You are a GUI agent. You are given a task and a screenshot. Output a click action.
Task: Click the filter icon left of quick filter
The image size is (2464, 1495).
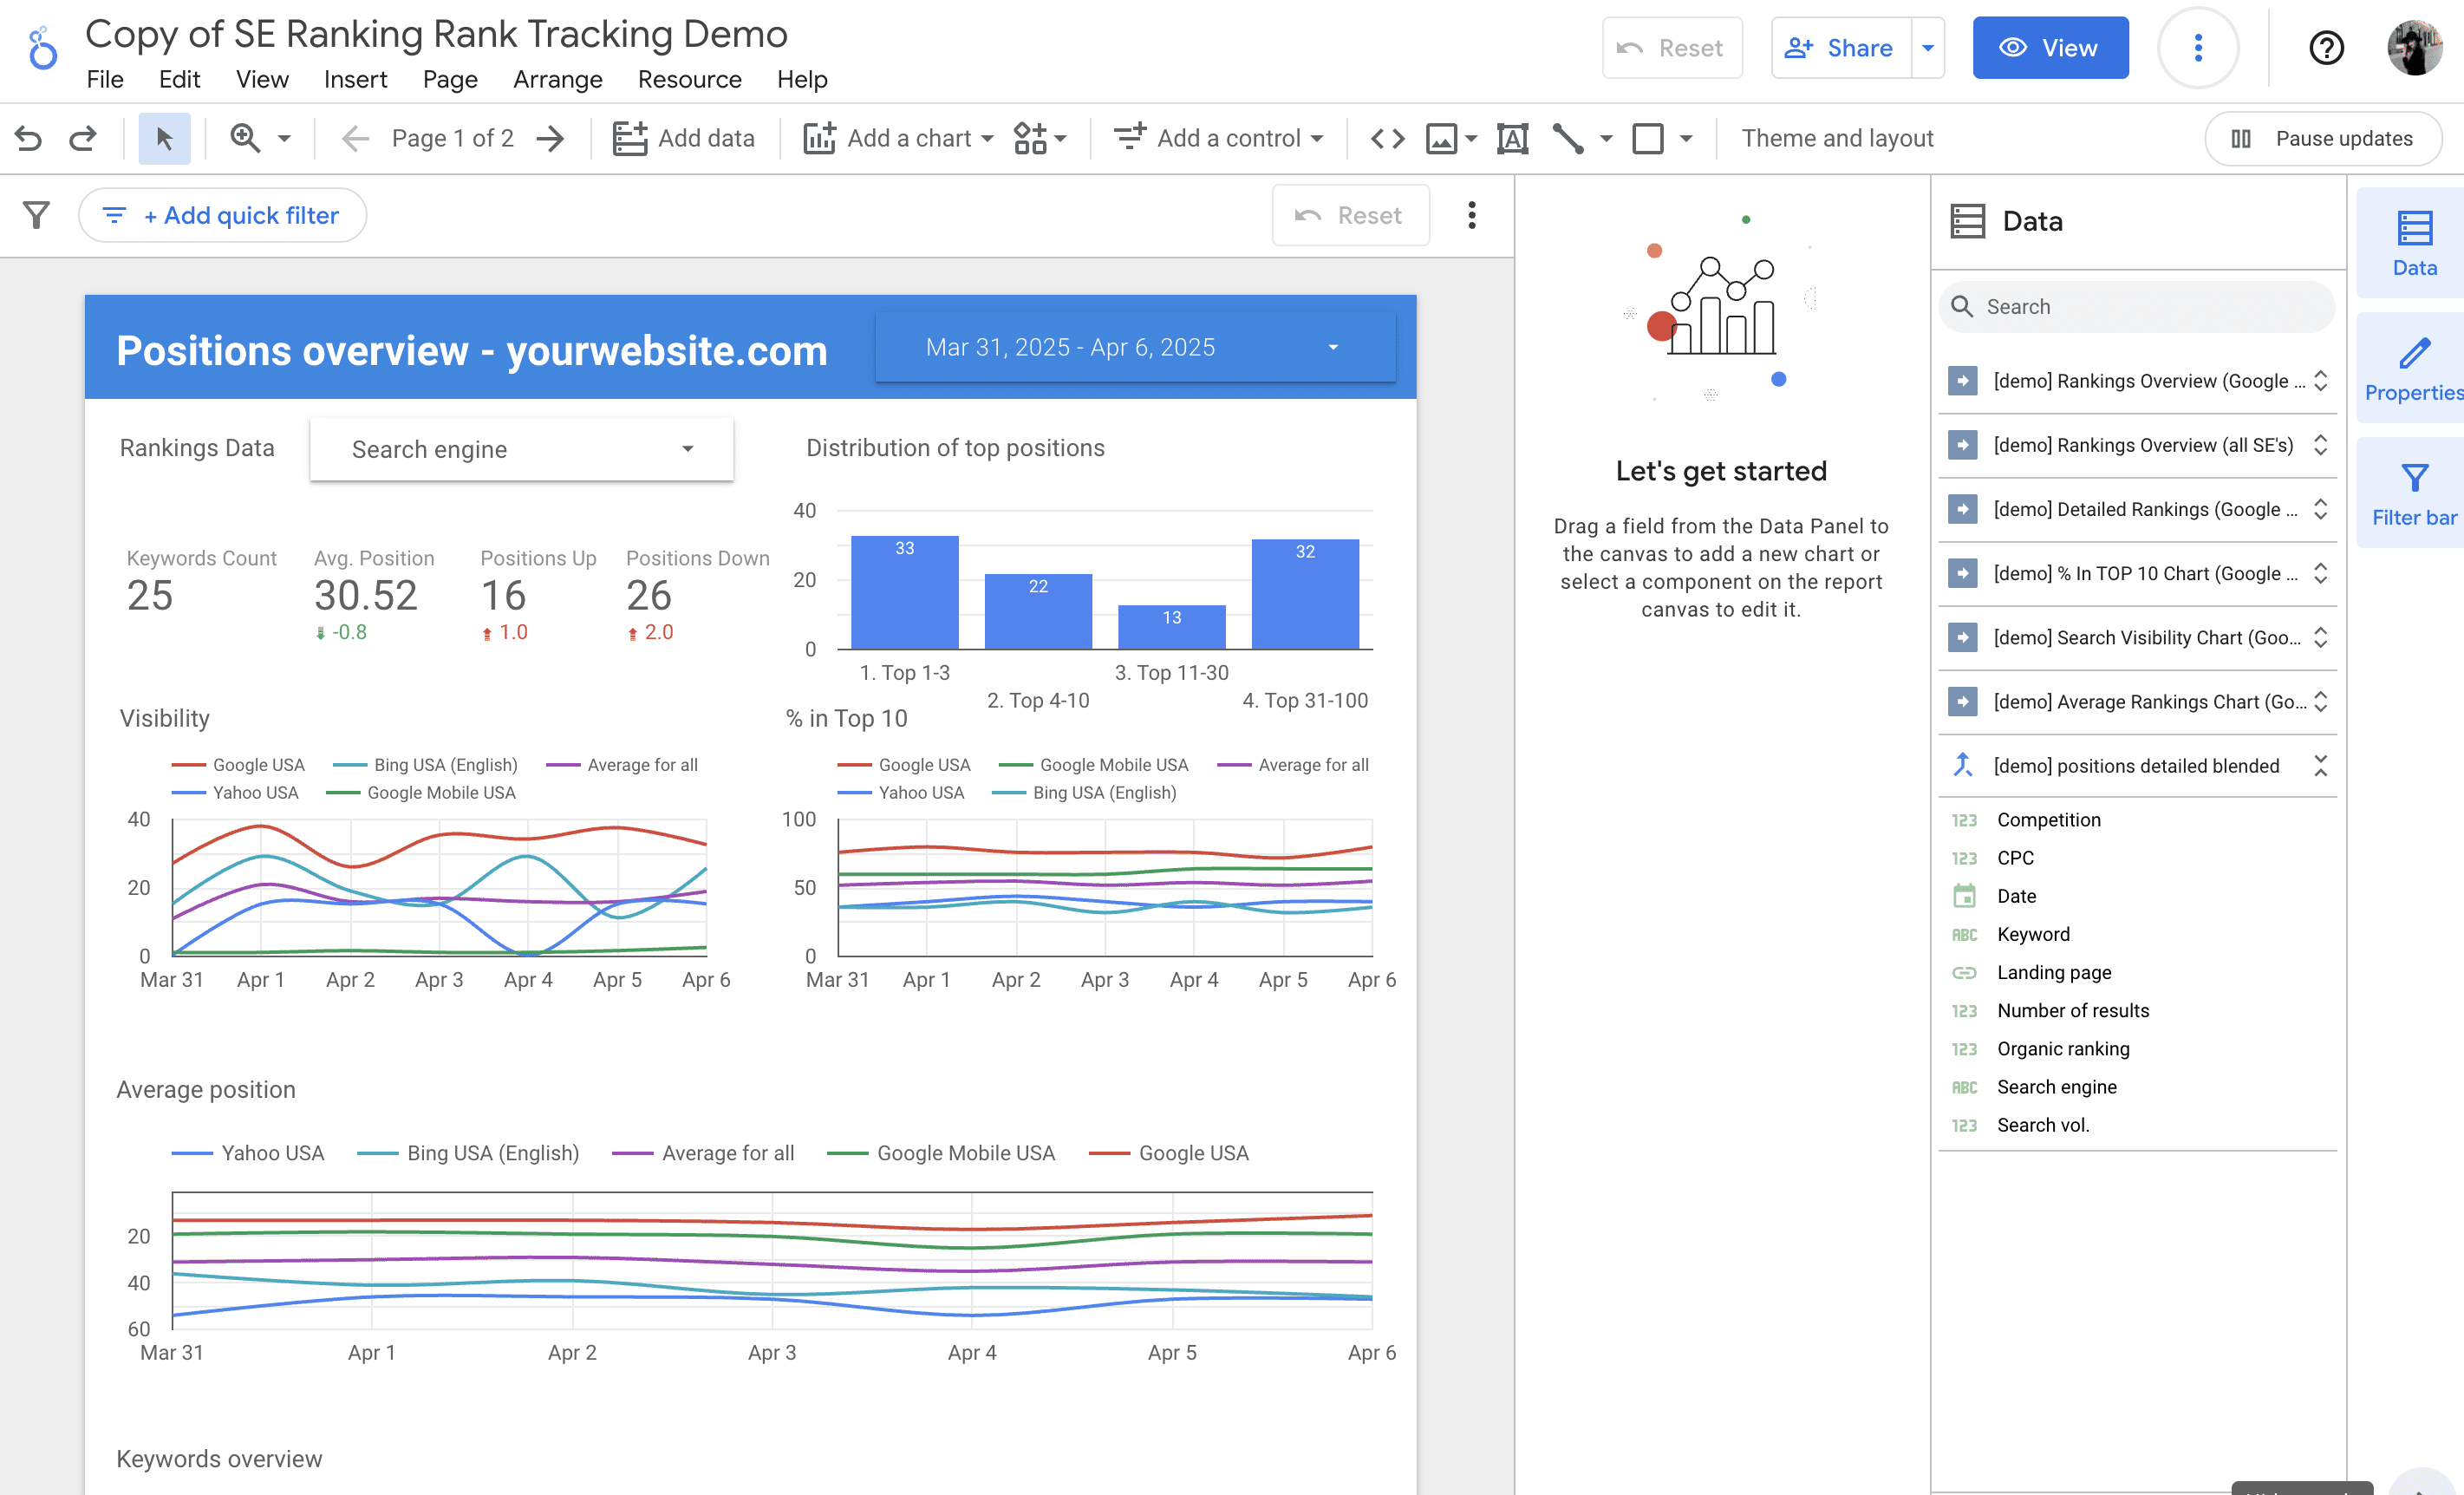(35, 214)
